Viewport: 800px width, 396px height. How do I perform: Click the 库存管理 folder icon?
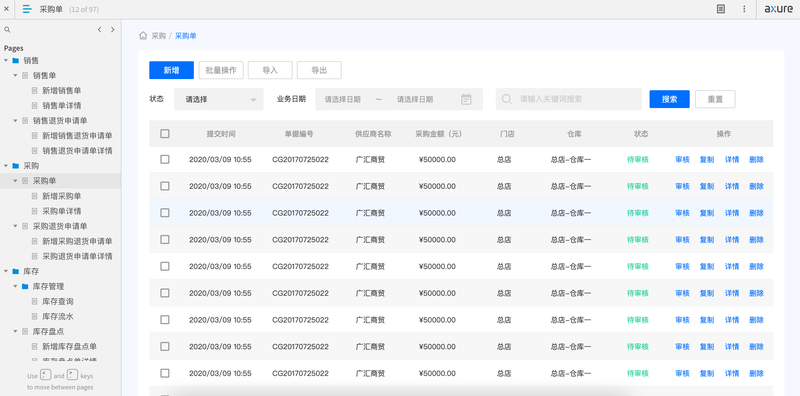coord(25,286)
